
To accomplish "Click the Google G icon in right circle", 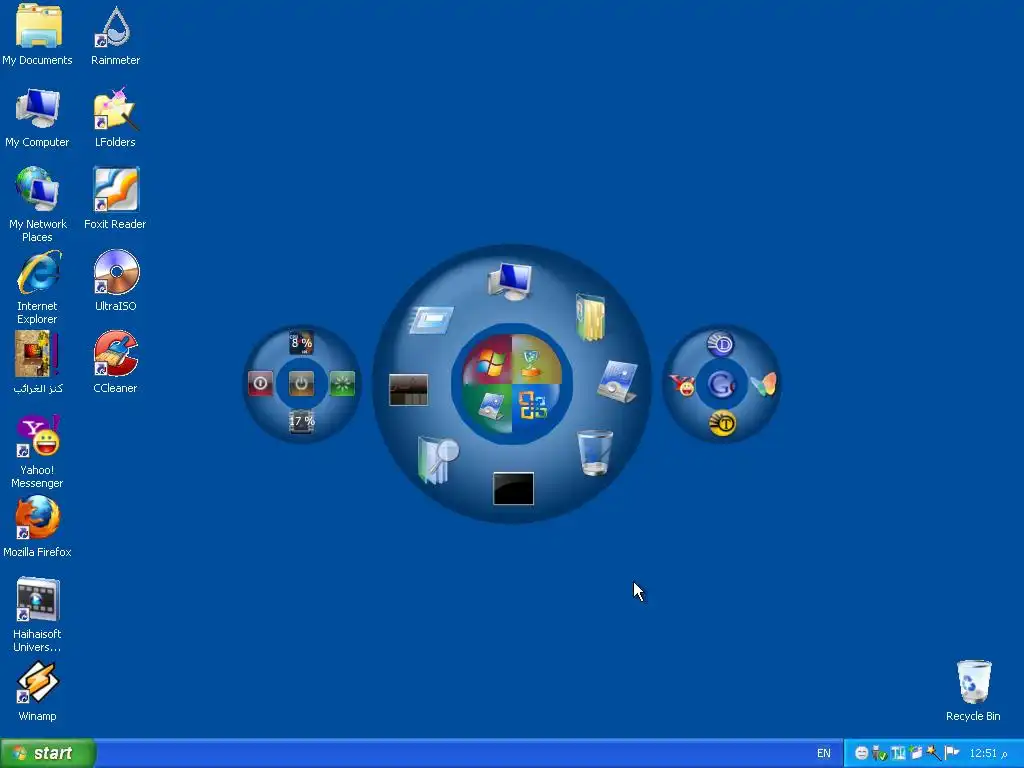I will (721, 385).
